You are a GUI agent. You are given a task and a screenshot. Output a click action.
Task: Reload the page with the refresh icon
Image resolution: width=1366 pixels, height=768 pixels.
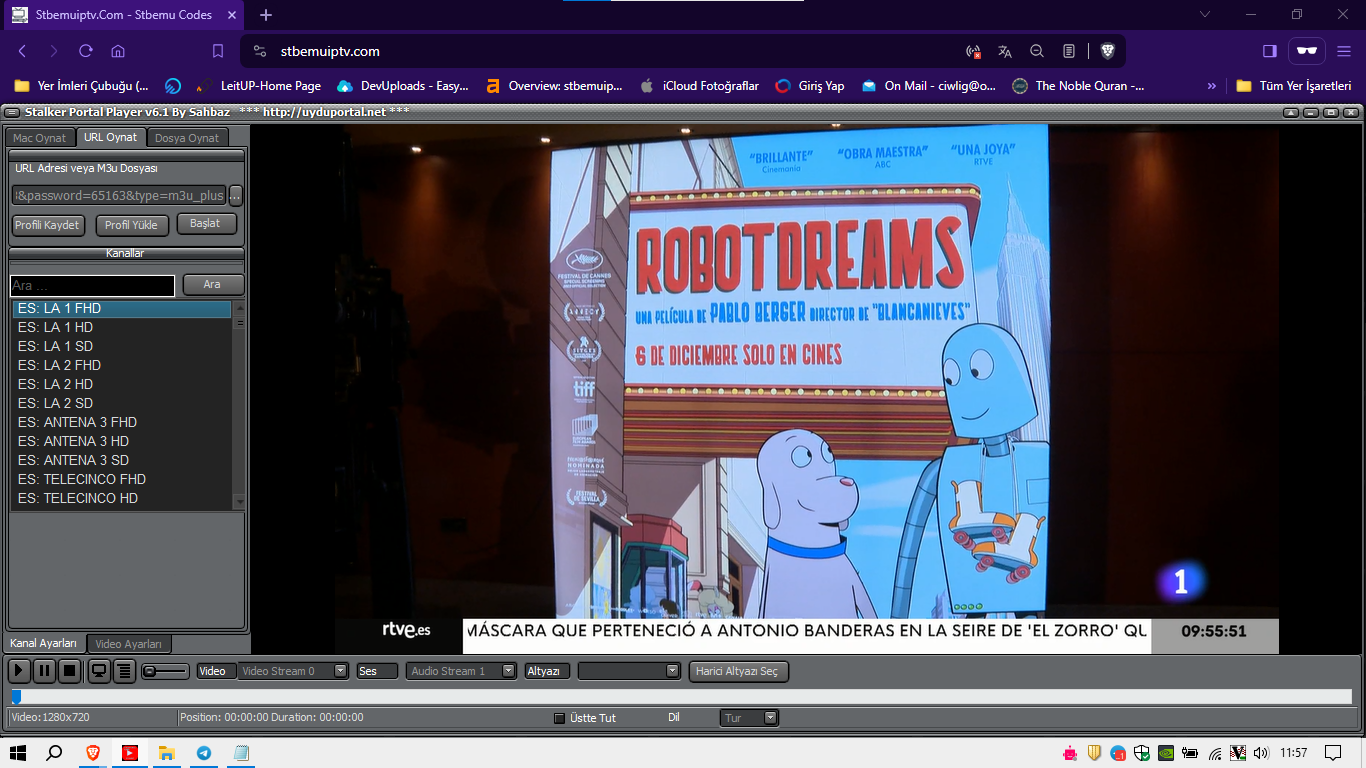[x=86, y=51]
